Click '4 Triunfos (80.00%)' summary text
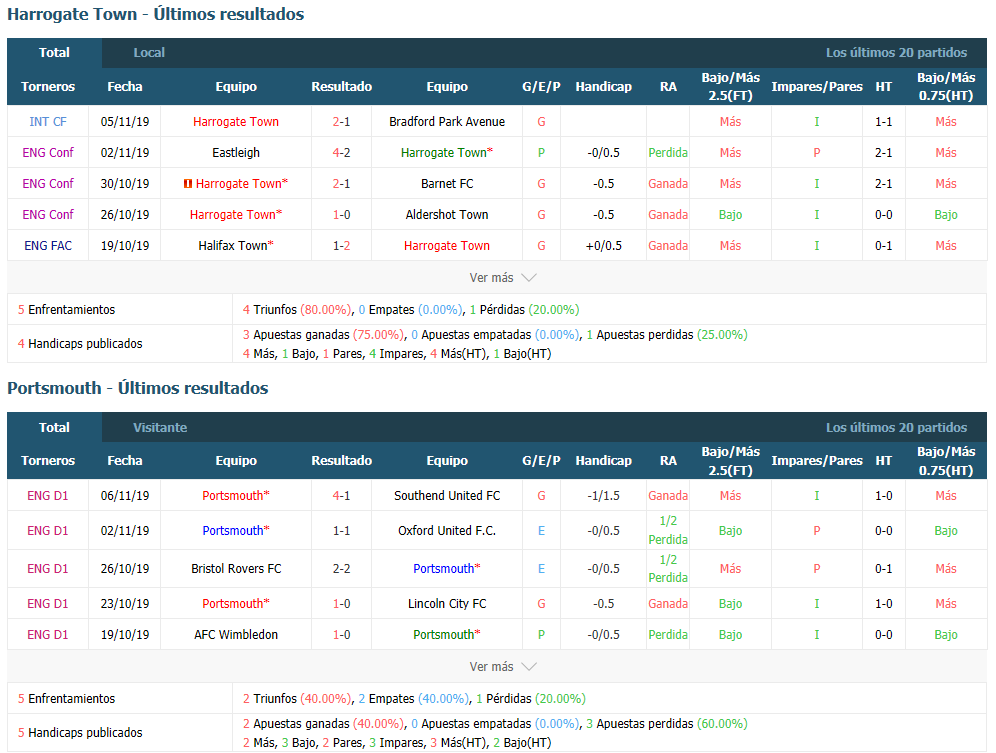 (297, 309)
